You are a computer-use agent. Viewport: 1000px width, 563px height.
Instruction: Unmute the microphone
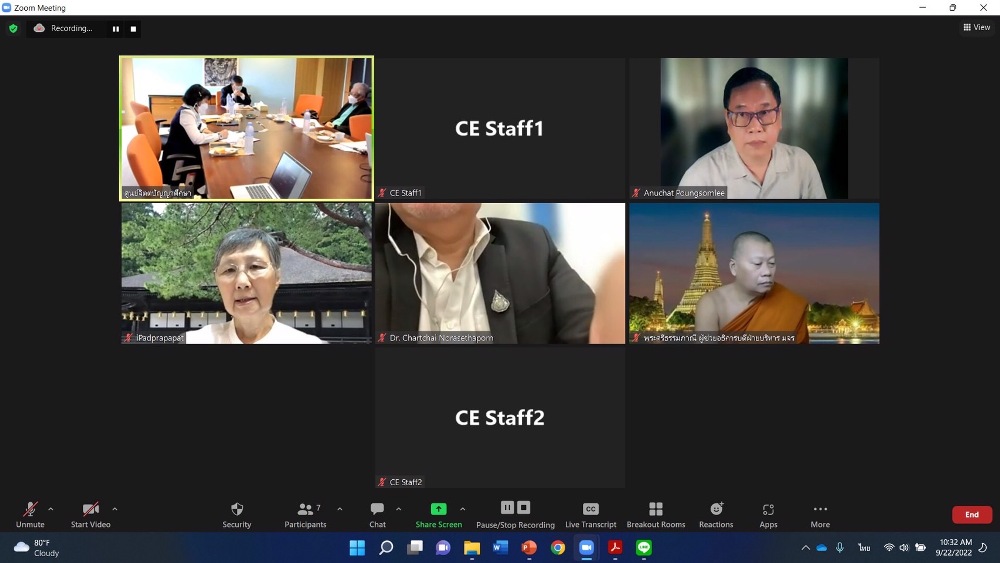30,514
